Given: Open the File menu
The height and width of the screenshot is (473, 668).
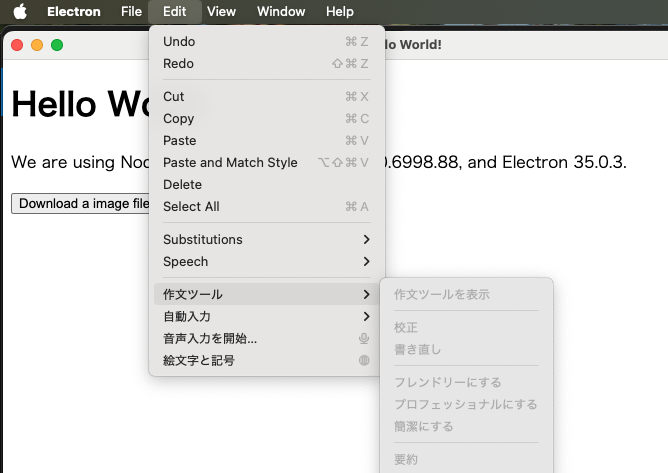Looking at the screenshot, I should pyautogui.click(x=131, y=12).
